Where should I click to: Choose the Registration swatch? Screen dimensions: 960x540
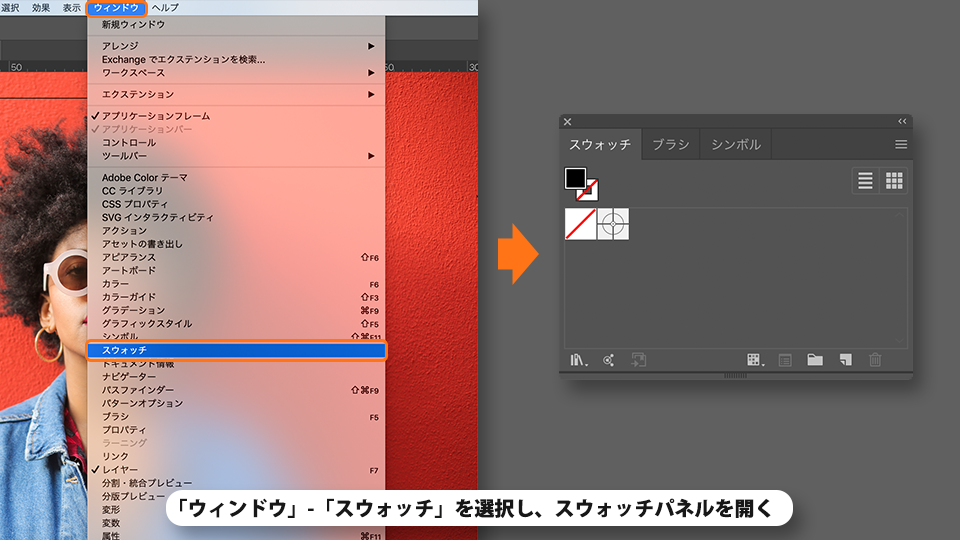tap(613, 224)
